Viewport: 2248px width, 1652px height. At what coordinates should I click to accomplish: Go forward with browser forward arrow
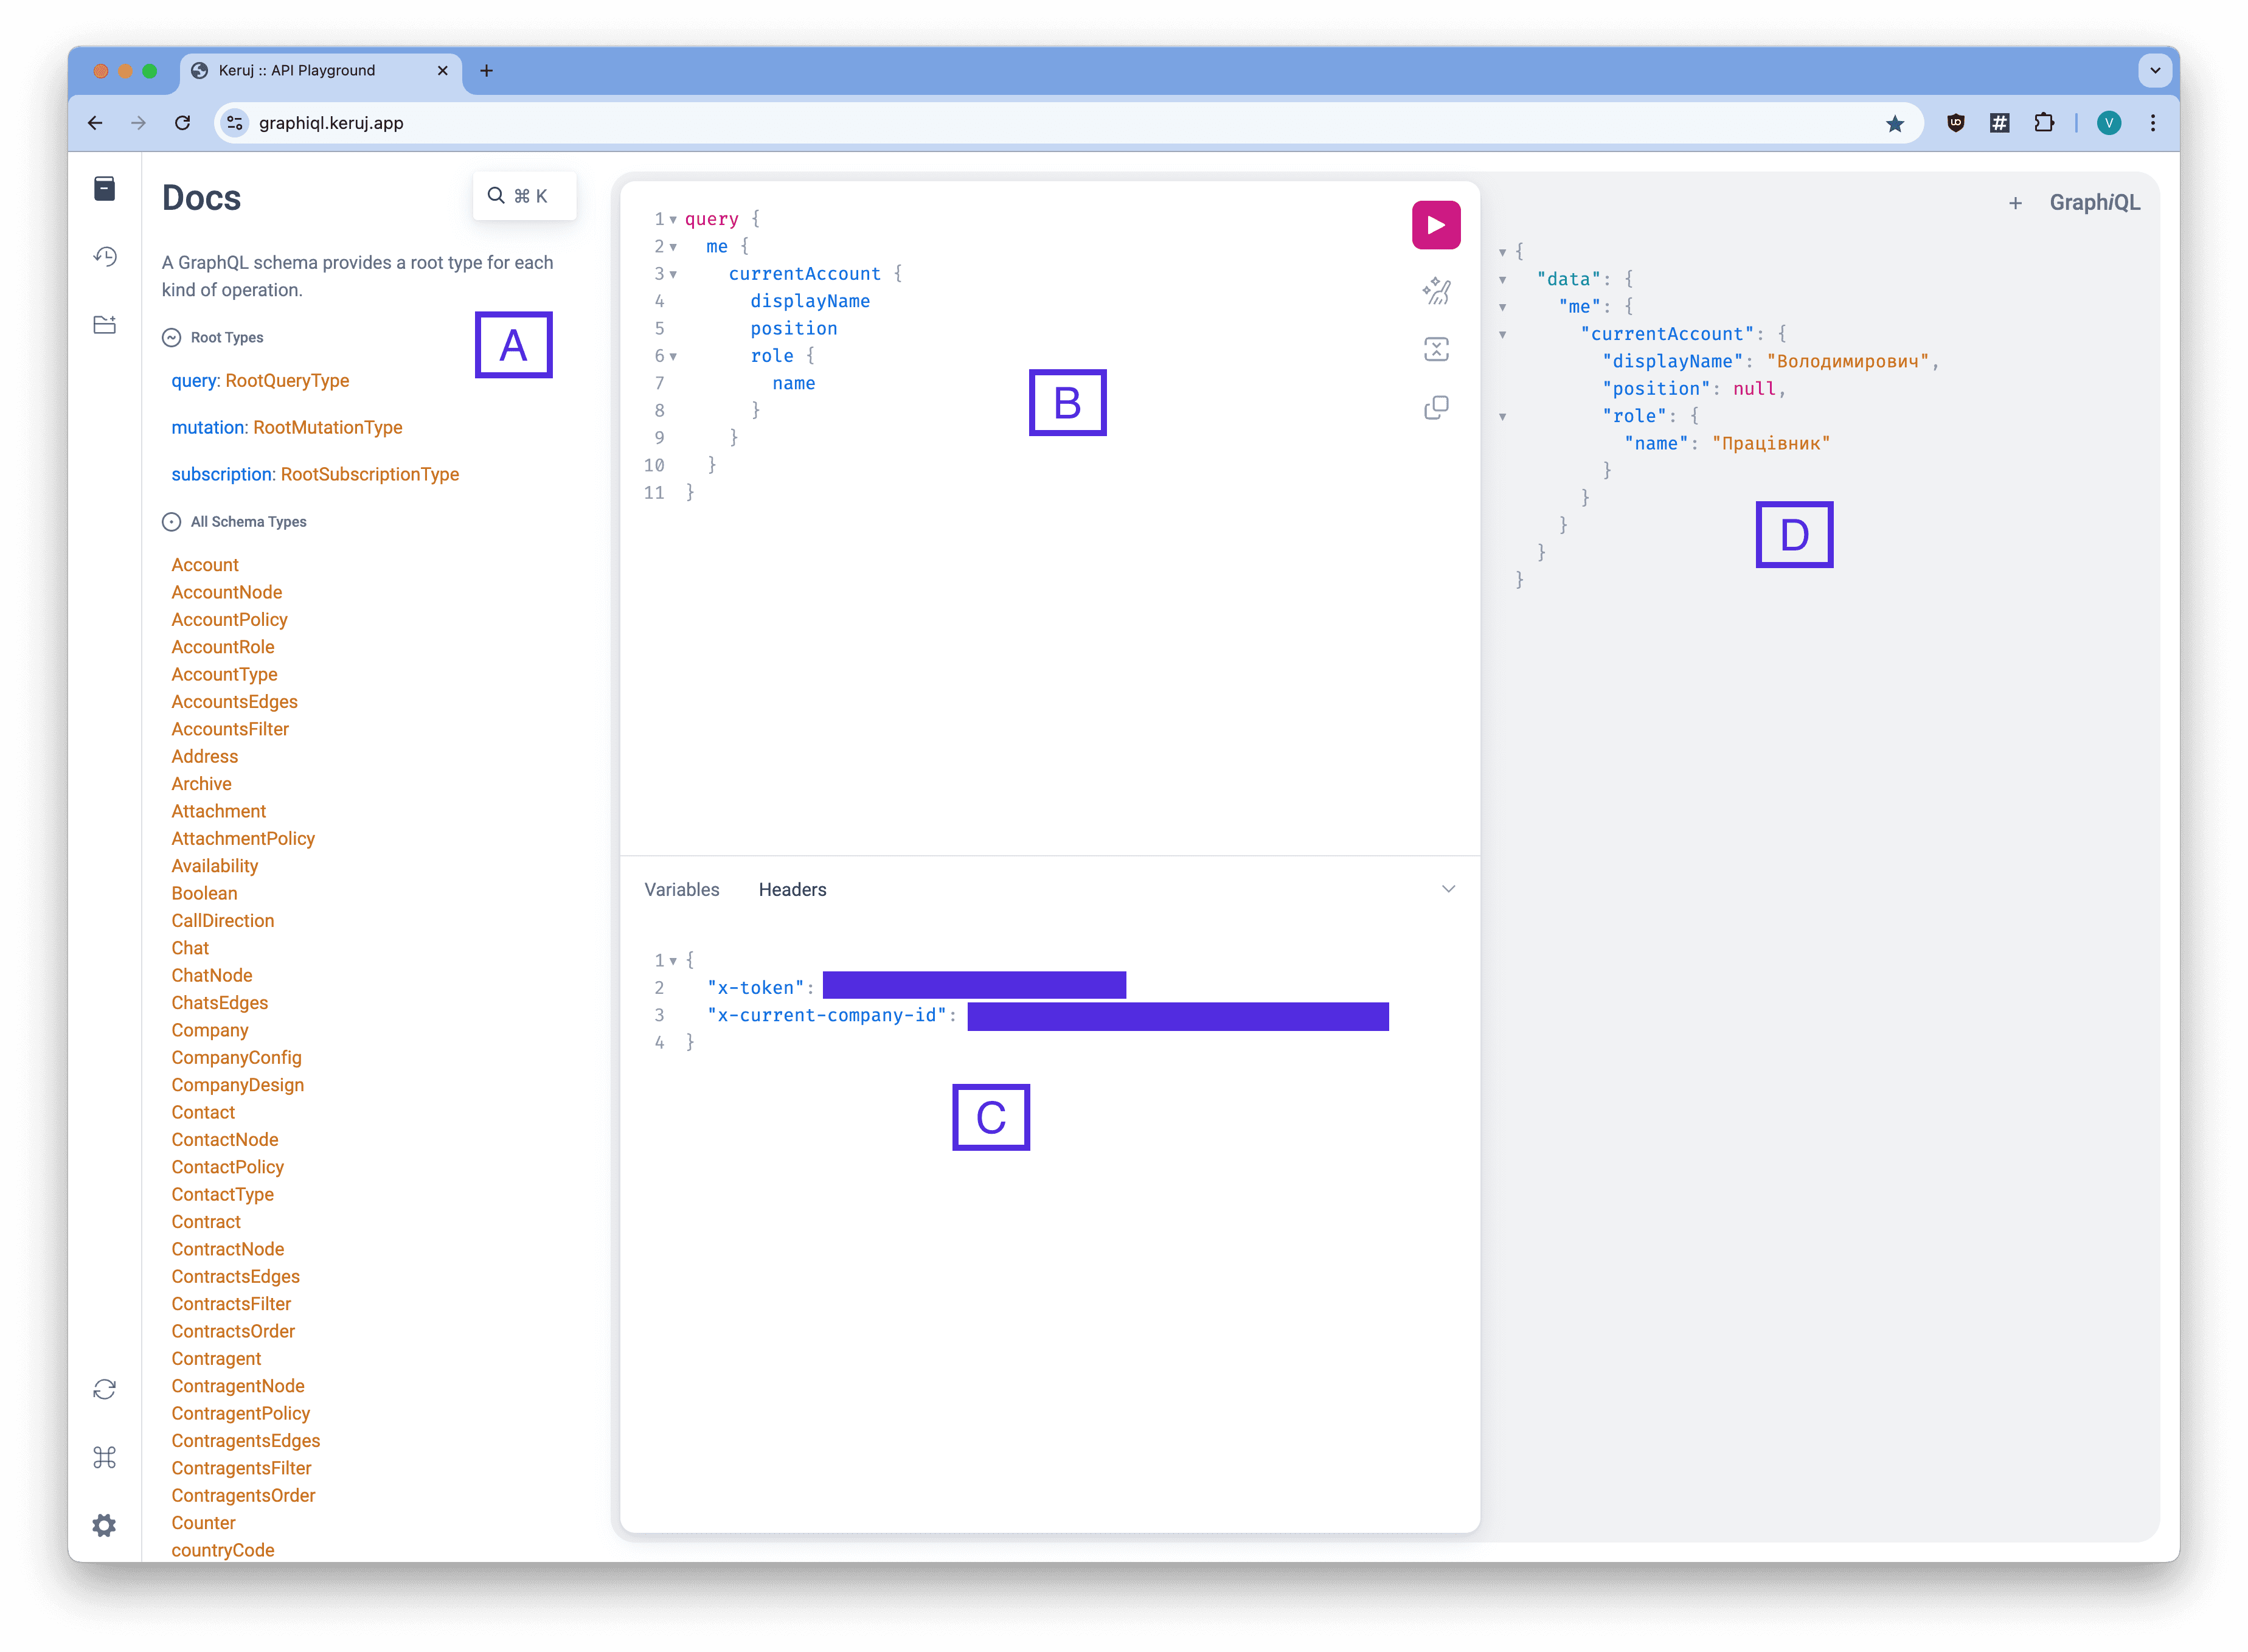139,123
